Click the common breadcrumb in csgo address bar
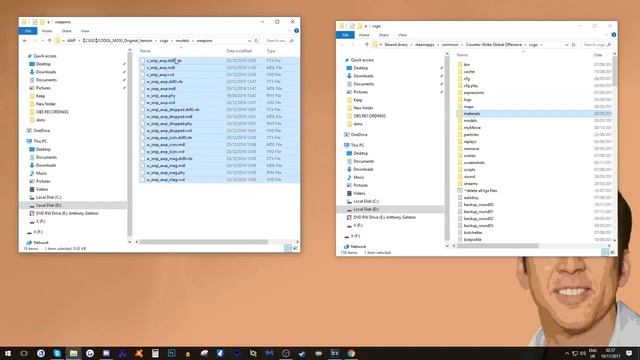 (450, 45)
